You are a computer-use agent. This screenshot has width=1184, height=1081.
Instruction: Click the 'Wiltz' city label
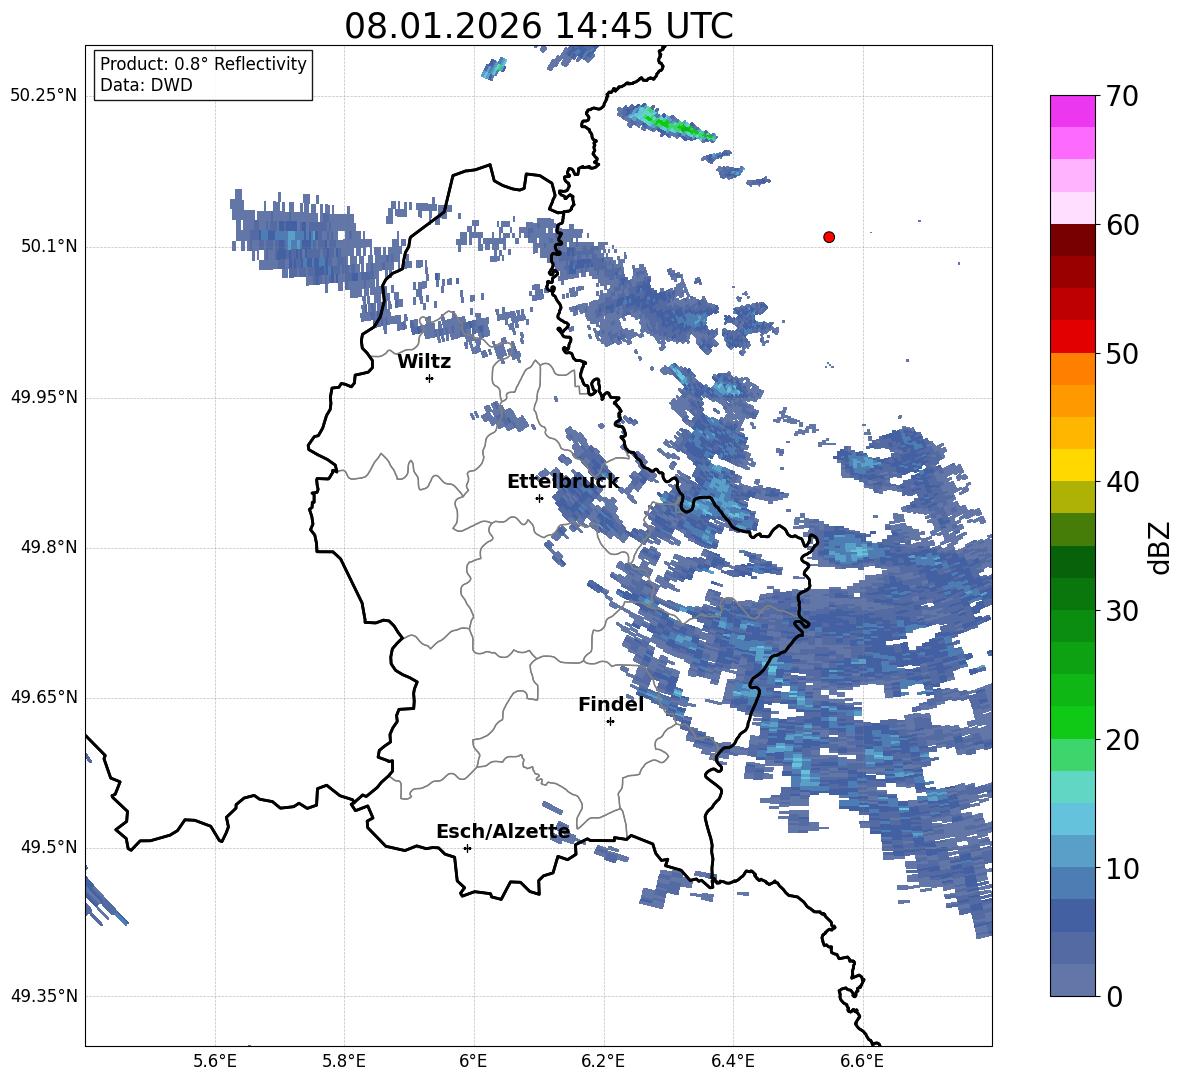[424, 362]
